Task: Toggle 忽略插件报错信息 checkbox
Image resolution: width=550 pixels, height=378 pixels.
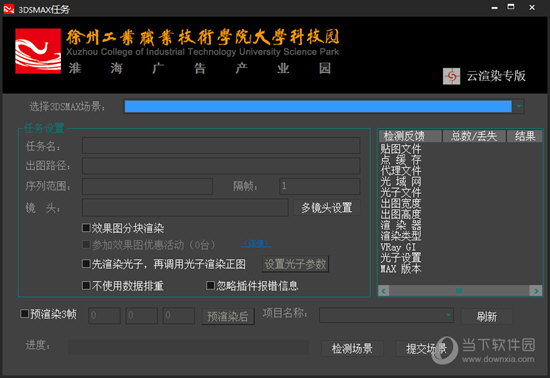Action: tap(210, 285)
